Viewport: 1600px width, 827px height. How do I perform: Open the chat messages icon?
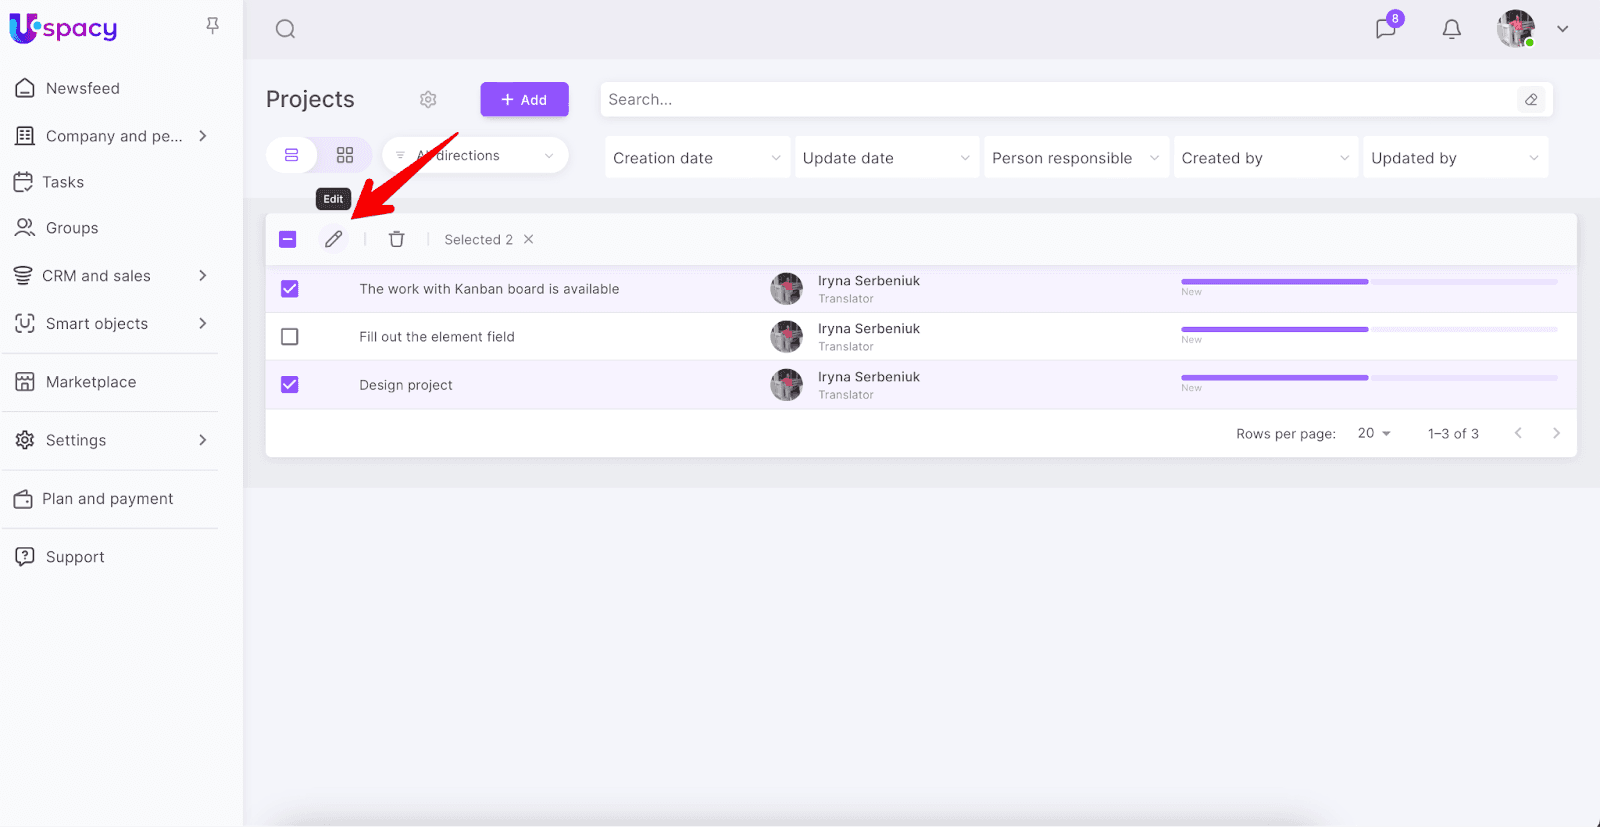pos(1385,29)
